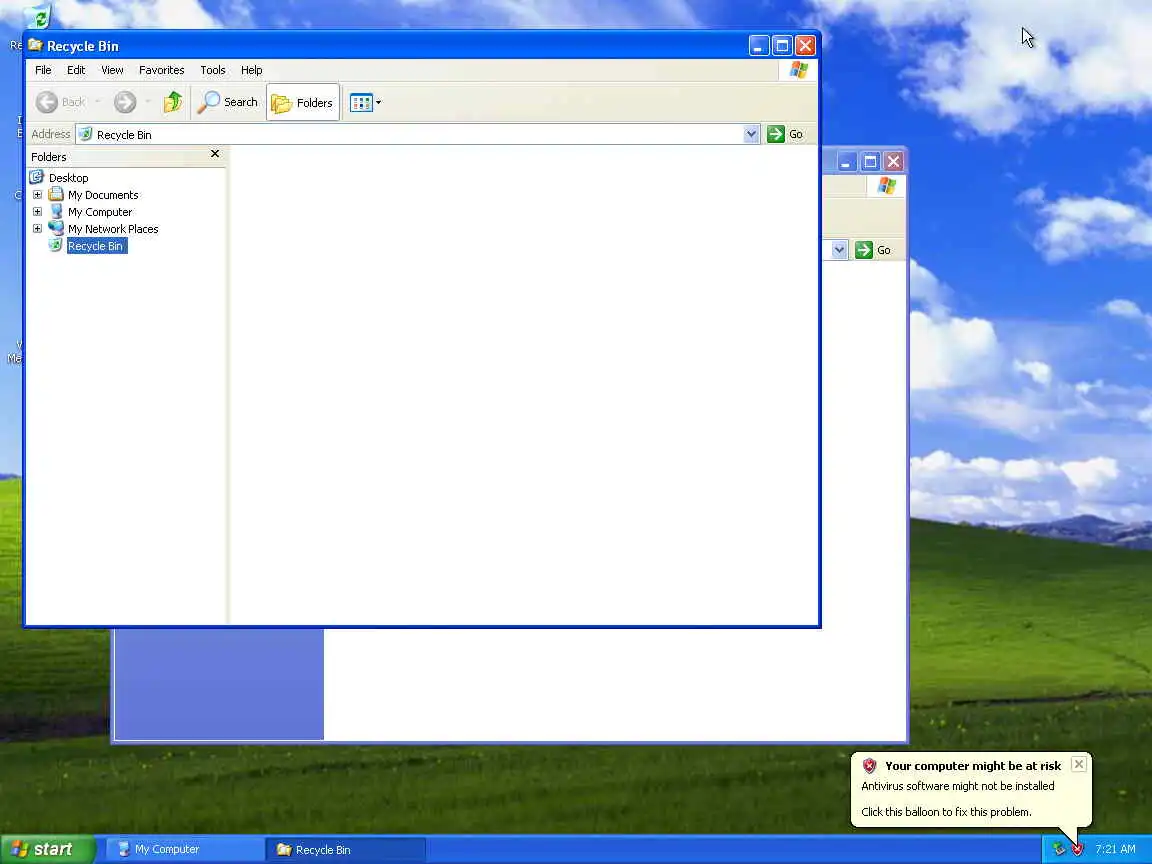Close the Folders pane

215,154
